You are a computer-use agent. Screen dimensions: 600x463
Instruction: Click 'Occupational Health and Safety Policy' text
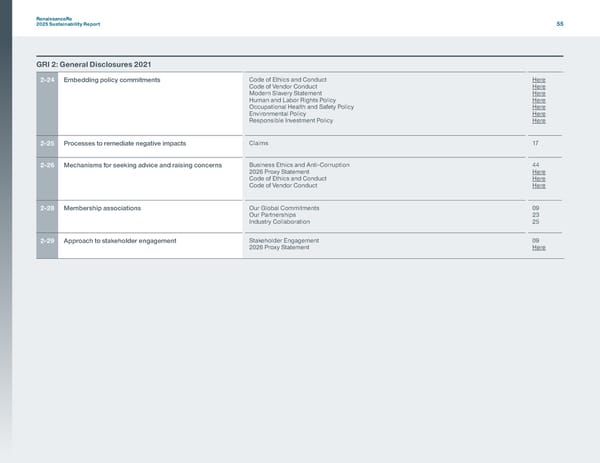click(x=302, y=107)
